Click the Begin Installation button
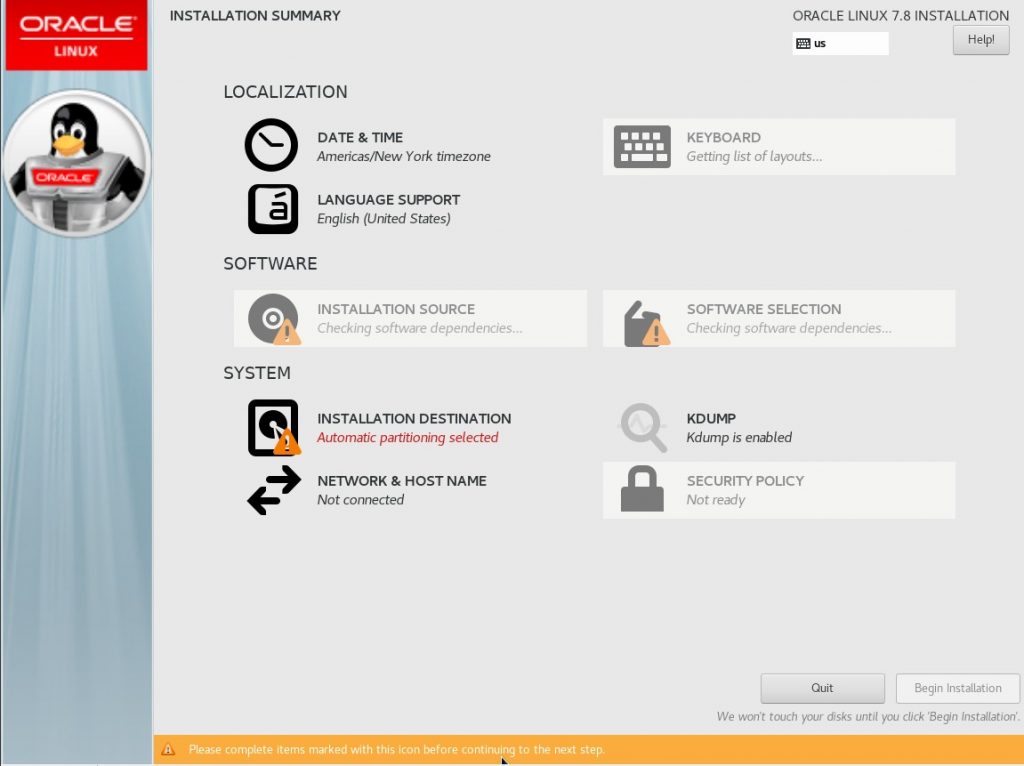 coord(957,688)
